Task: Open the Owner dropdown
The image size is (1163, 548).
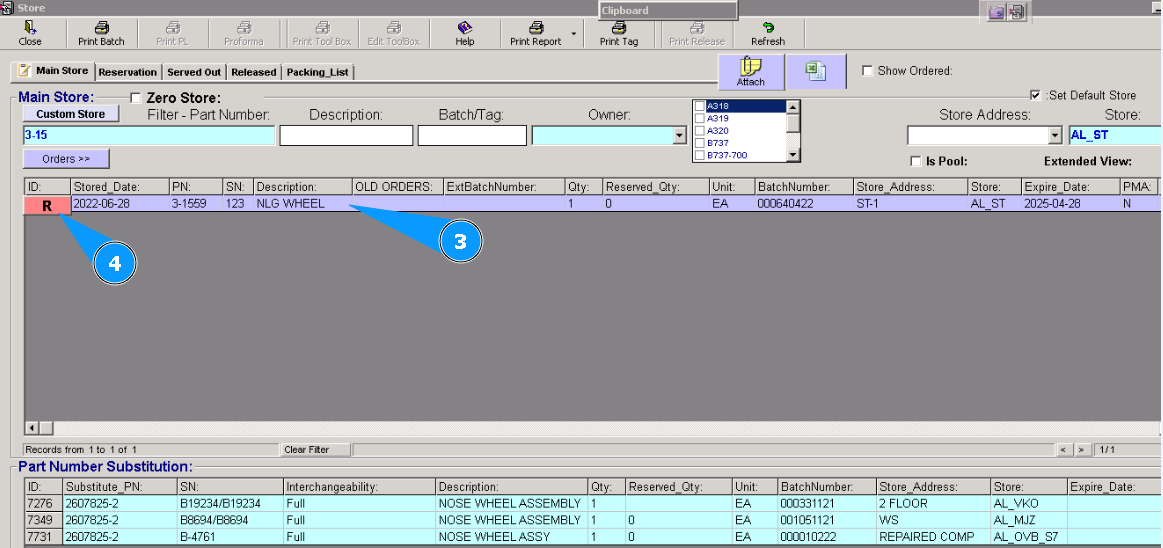Action: [679, 136]
